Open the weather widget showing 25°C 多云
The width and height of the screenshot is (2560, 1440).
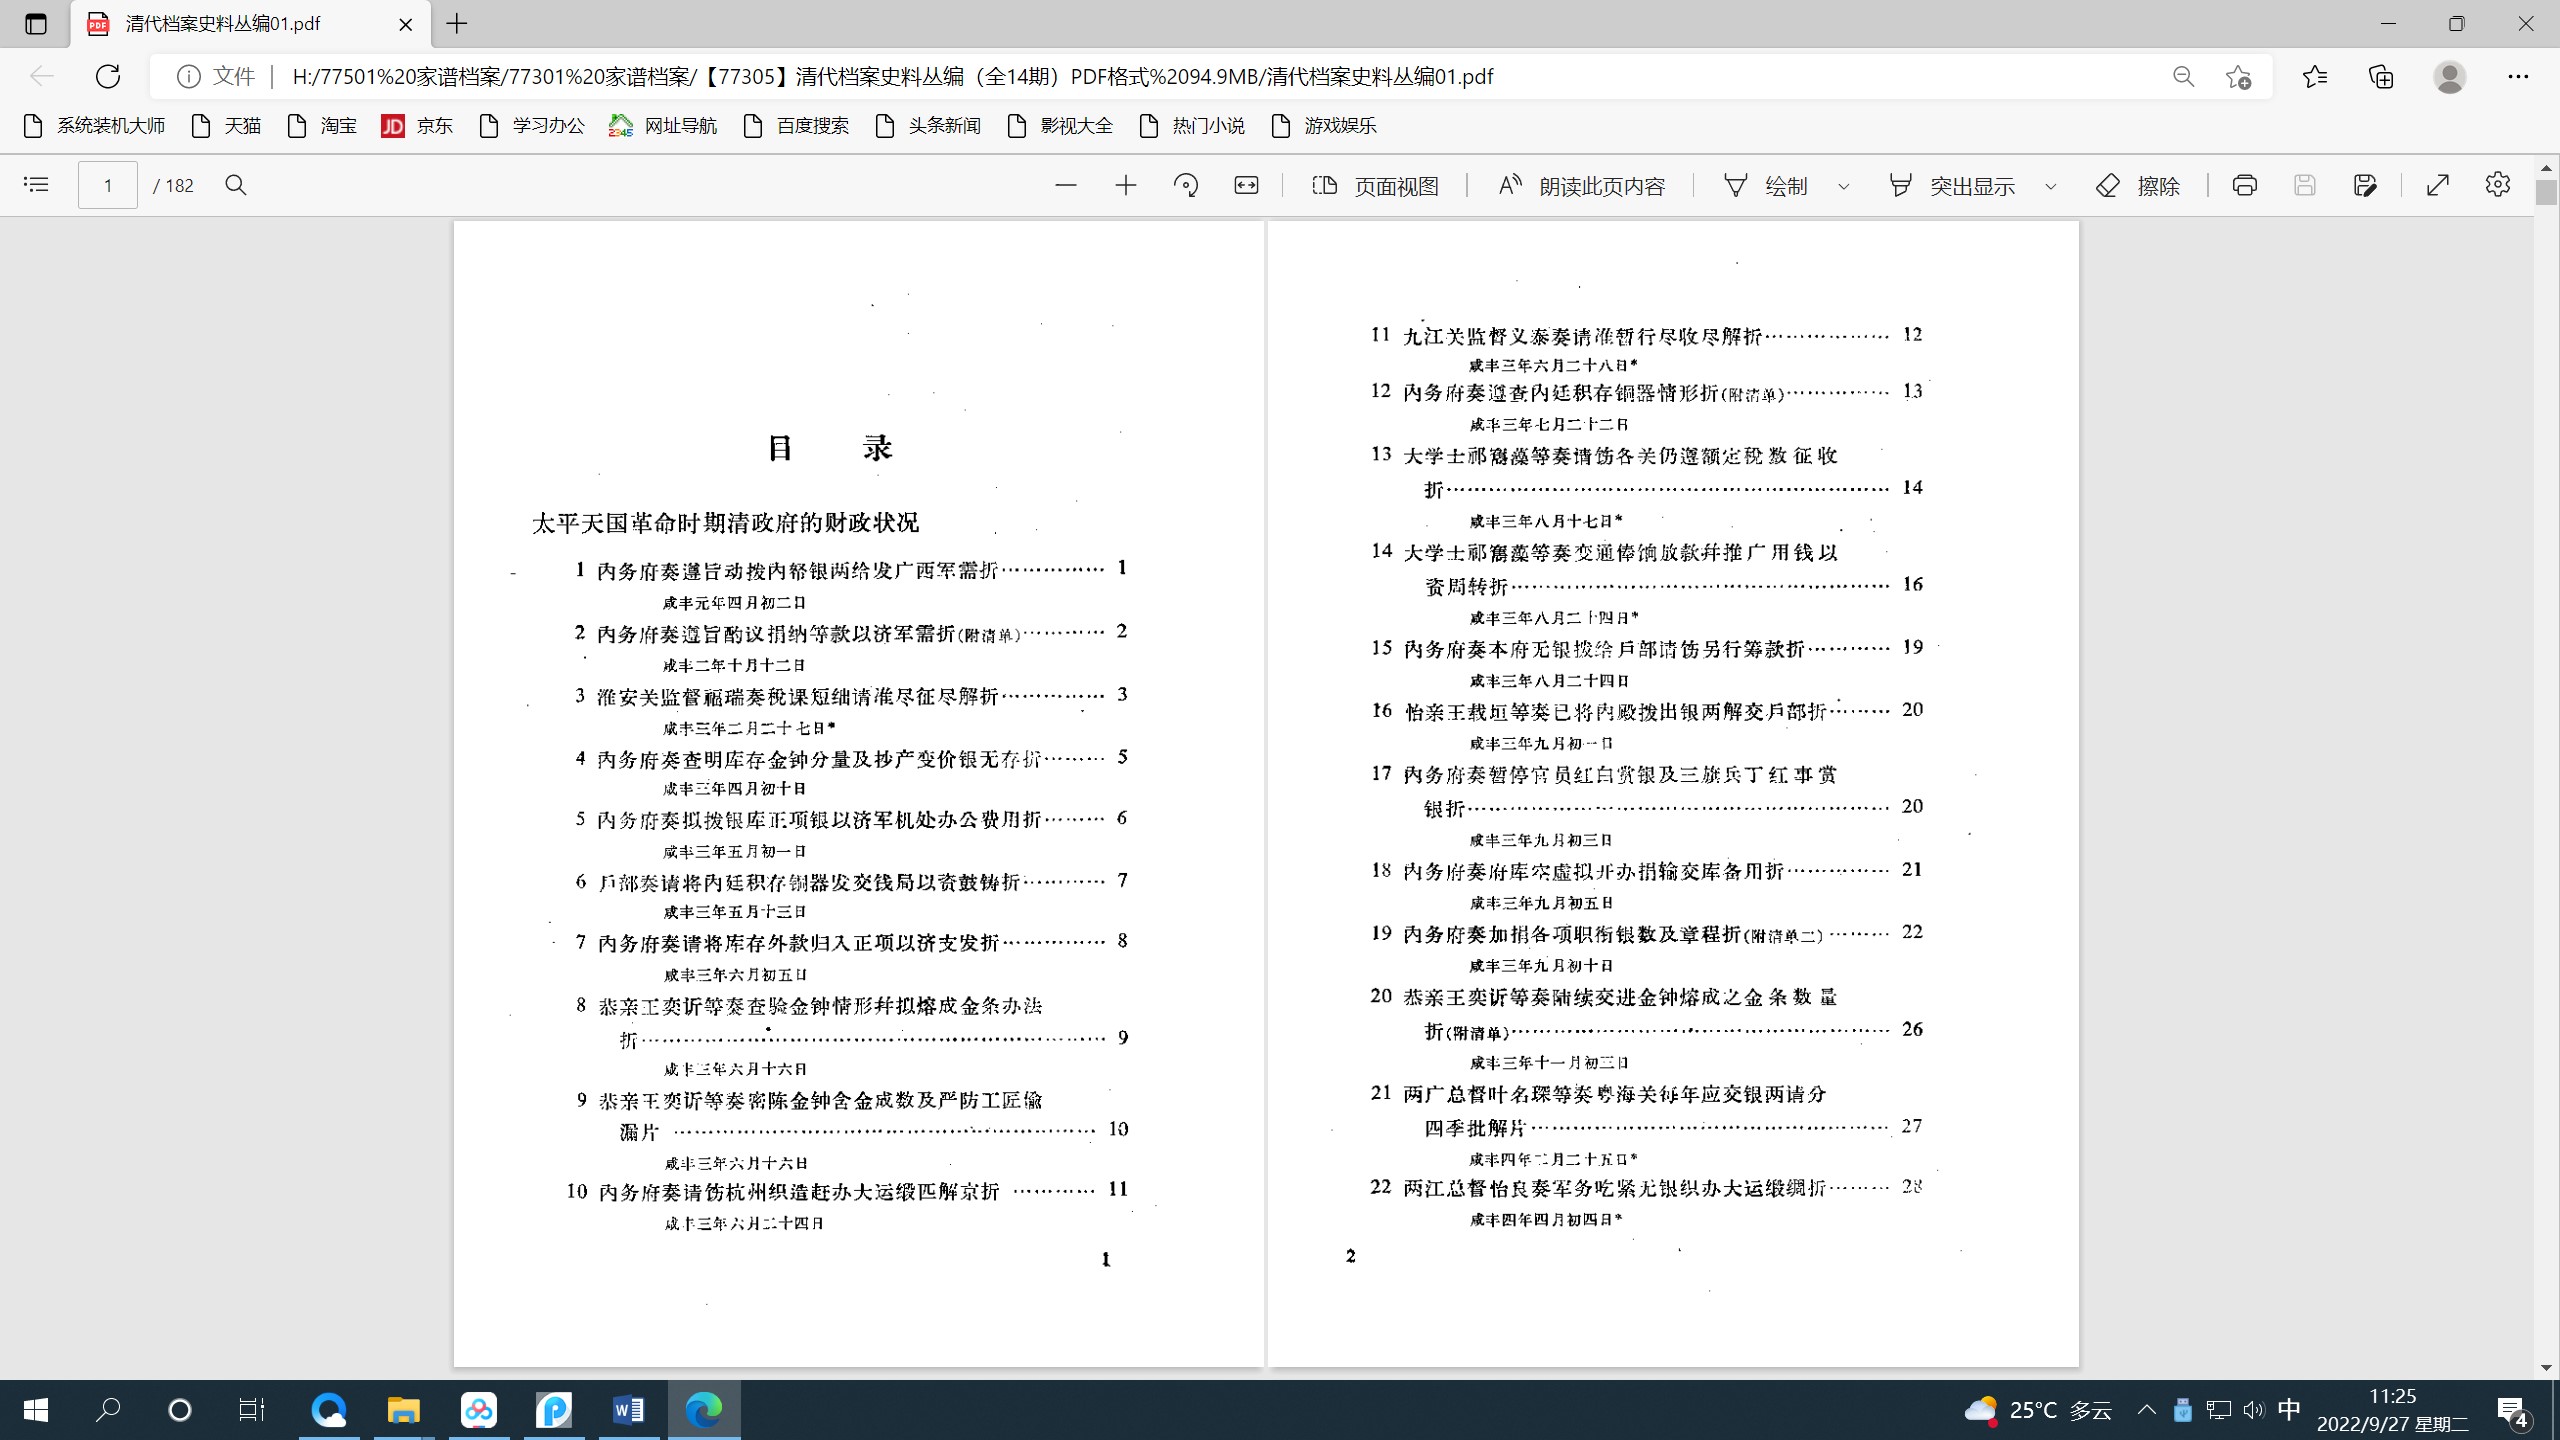tap(2038, 1410)
